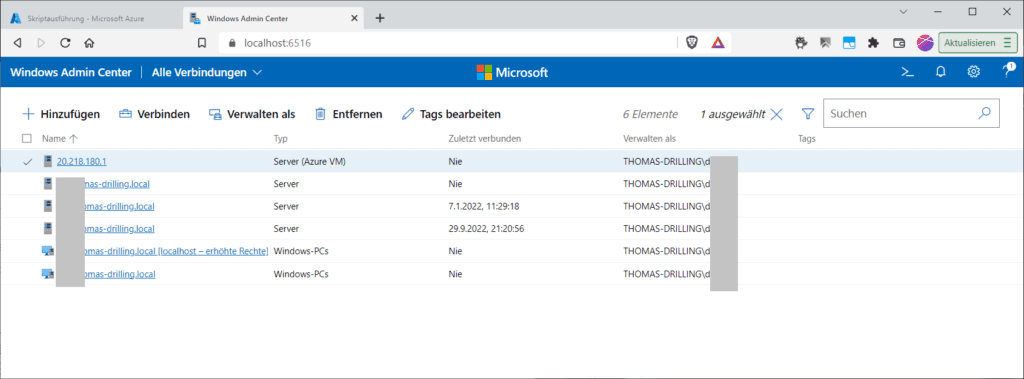Click the search magnifier icon
This screenshot has height=379, width=1024.
984,113
